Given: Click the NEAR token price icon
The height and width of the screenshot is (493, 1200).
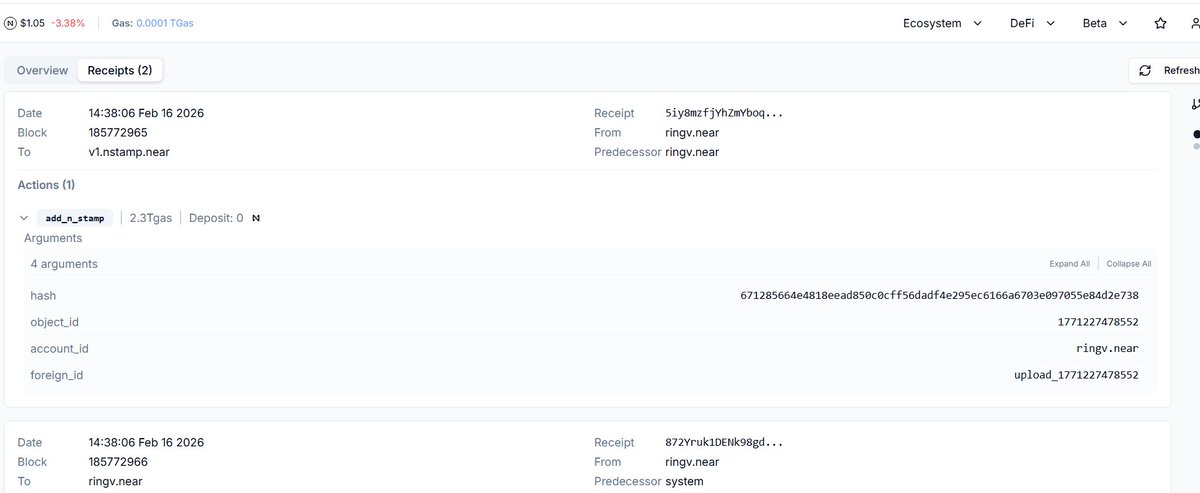Looking at the screenshot, I should click(10, 23).
